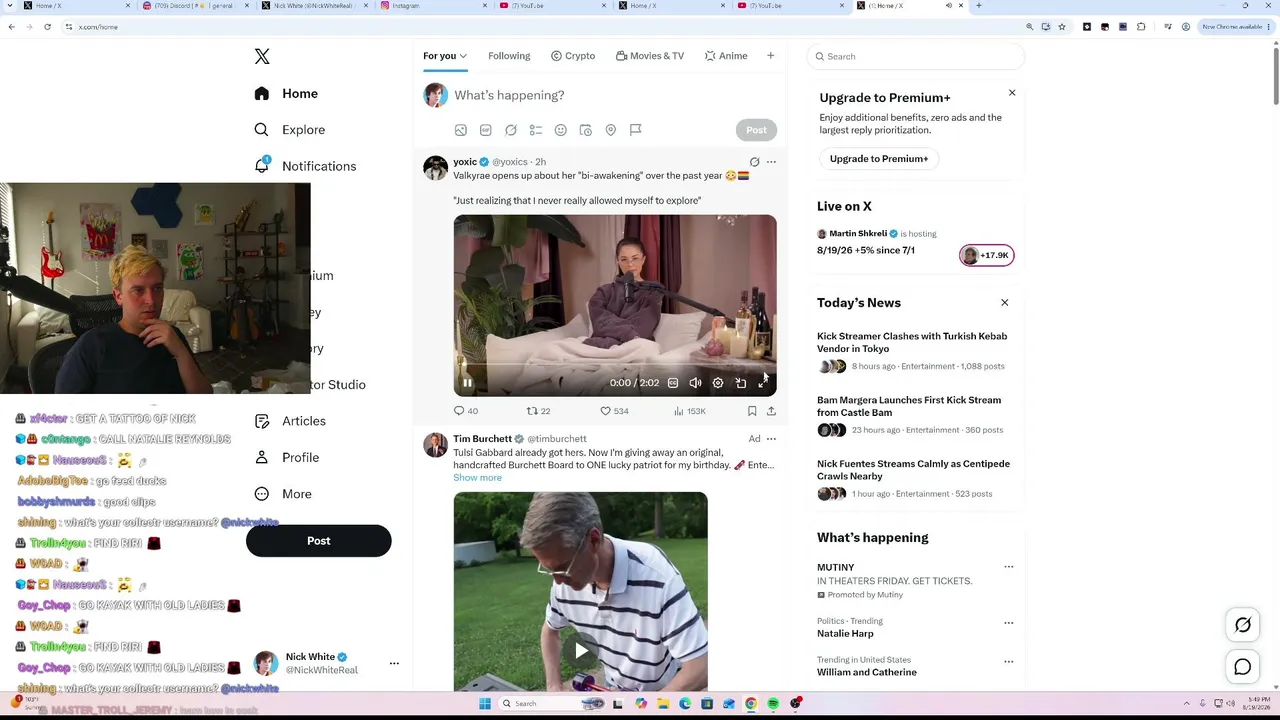
Task: Schedule the post using the calendar icon
Action: pyautogui.click(x=586, y=130)
